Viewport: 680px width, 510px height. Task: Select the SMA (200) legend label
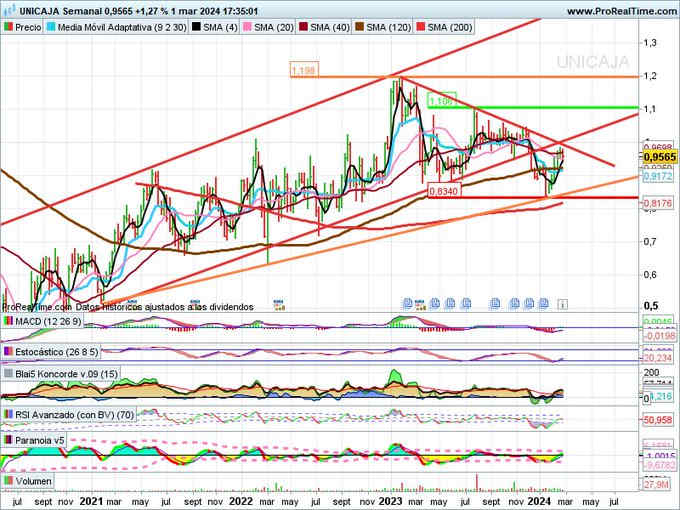(450, 27)
